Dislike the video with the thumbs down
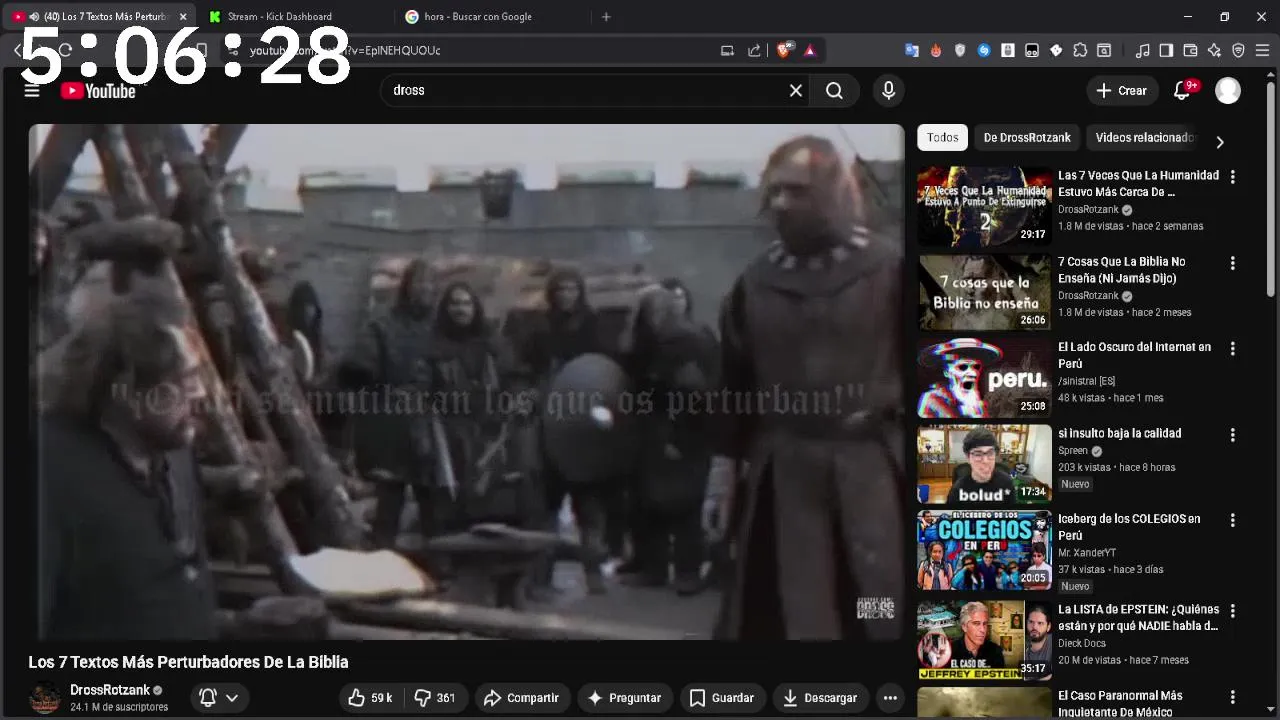The width and height of the screenshot is (1280, 720). click(x=436, y=698)
